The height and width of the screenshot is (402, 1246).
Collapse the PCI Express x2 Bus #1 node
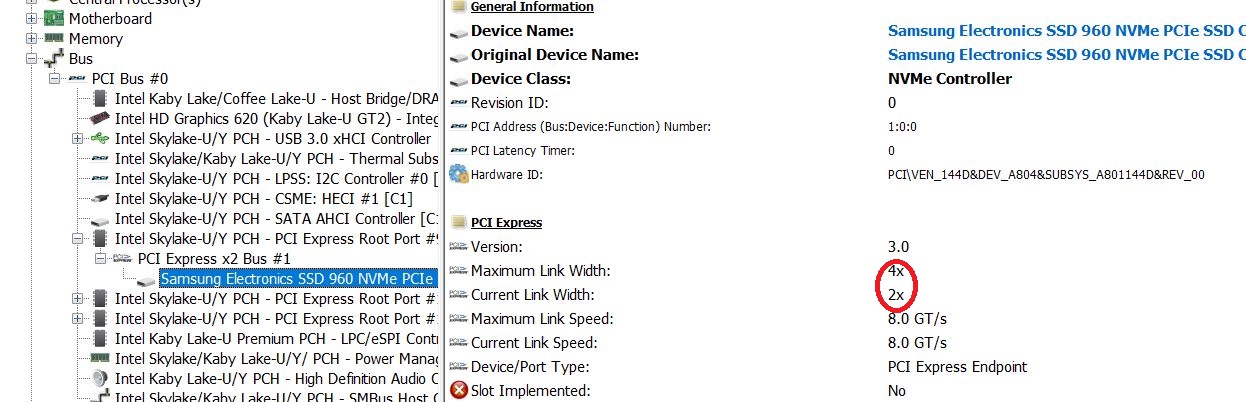[x=101, y=259]
